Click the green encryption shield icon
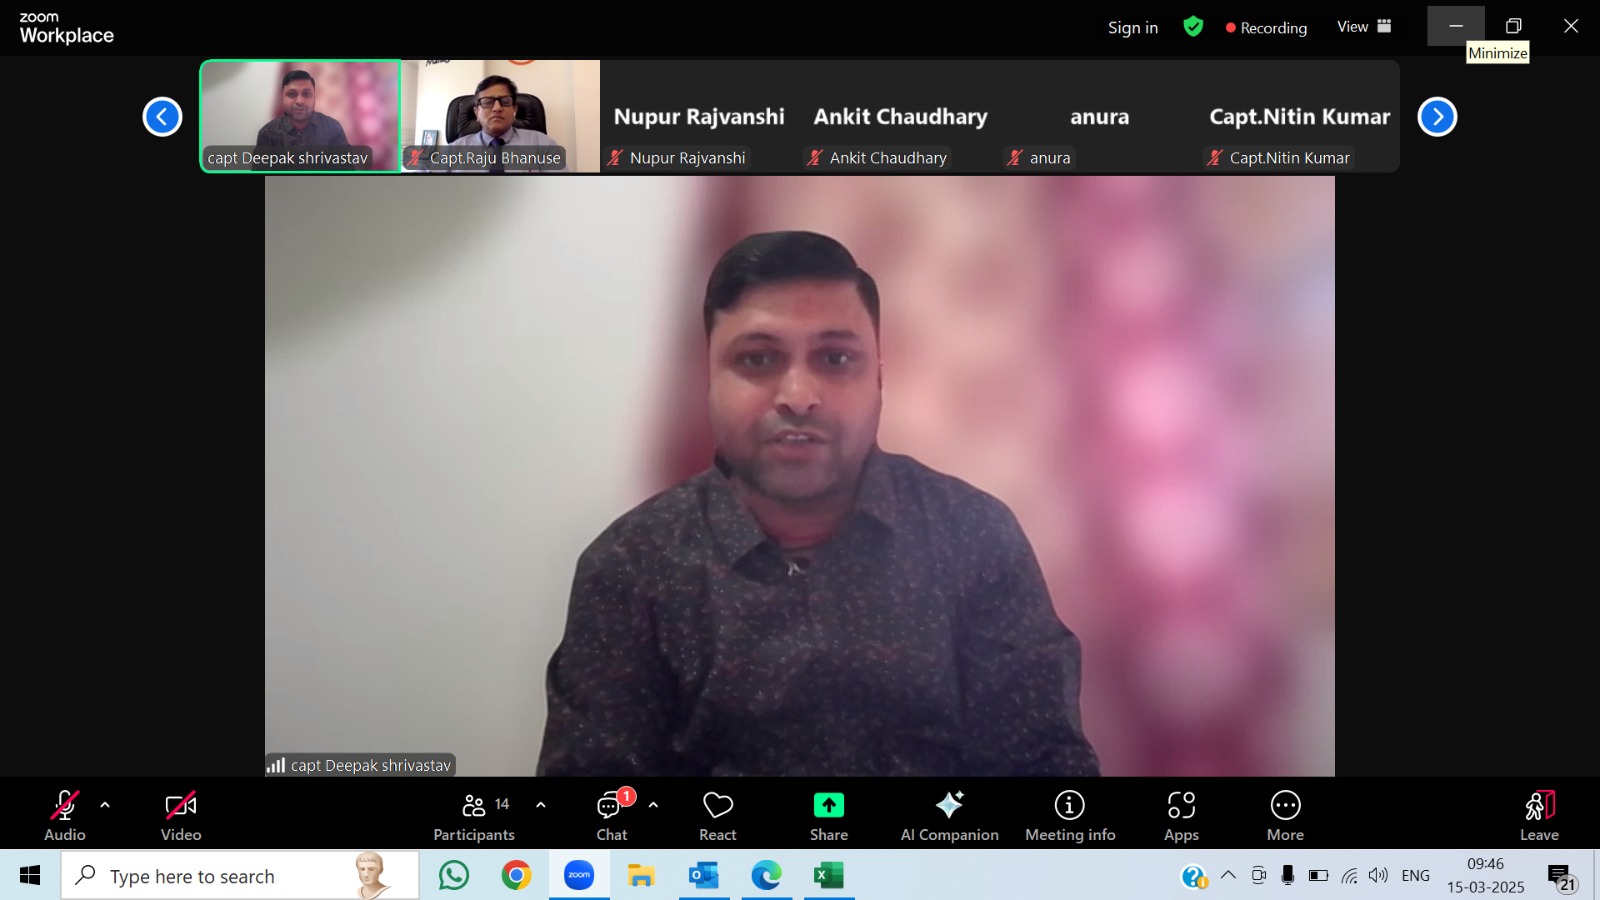Viewport: 1600px width, 900px height. (x=1193, y=27)
